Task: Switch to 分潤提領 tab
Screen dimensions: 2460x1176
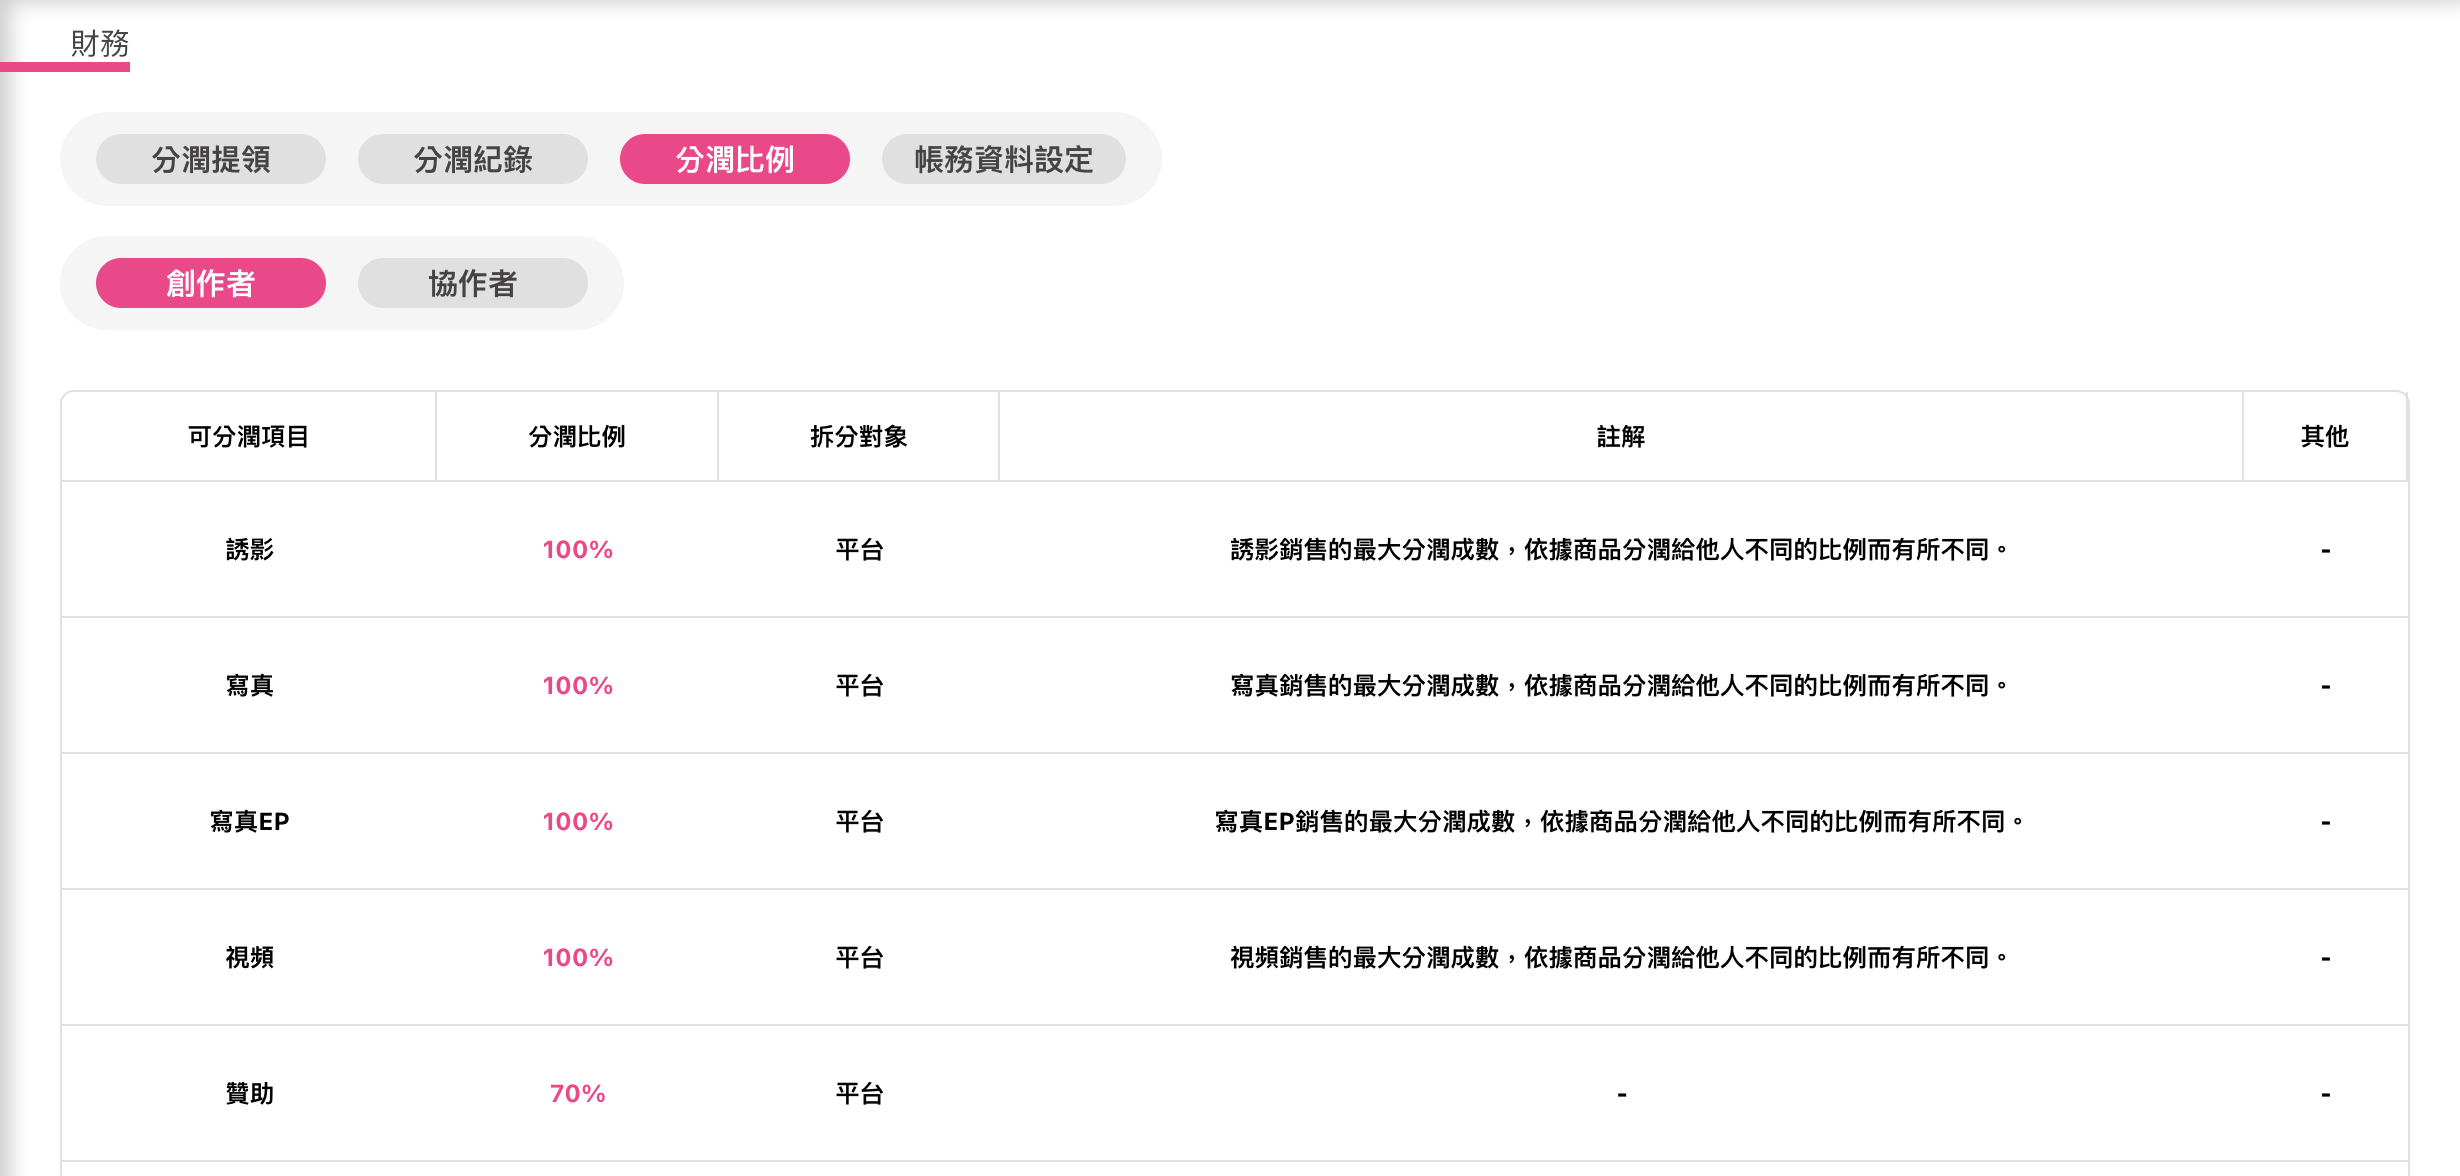Action: point(211,159)
